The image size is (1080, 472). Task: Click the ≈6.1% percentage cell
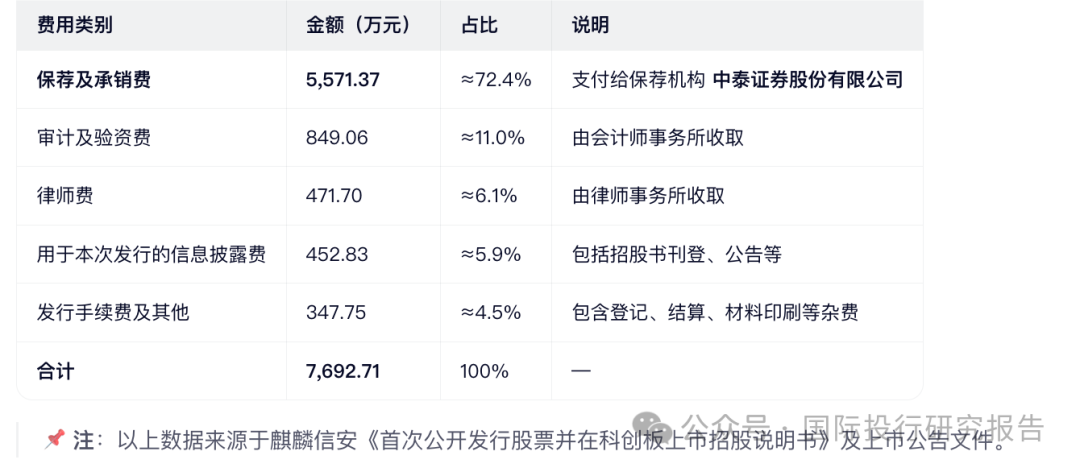pos(489,196)
